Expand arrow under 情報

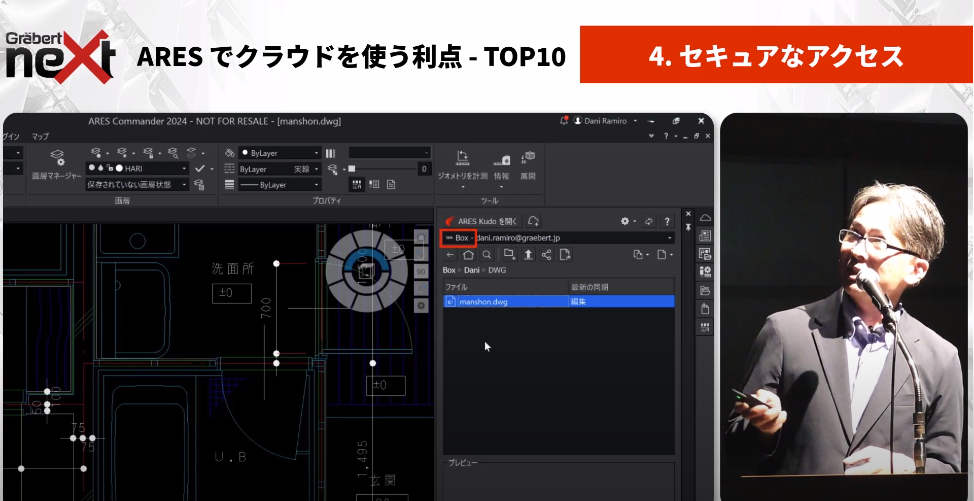[501, 187]
